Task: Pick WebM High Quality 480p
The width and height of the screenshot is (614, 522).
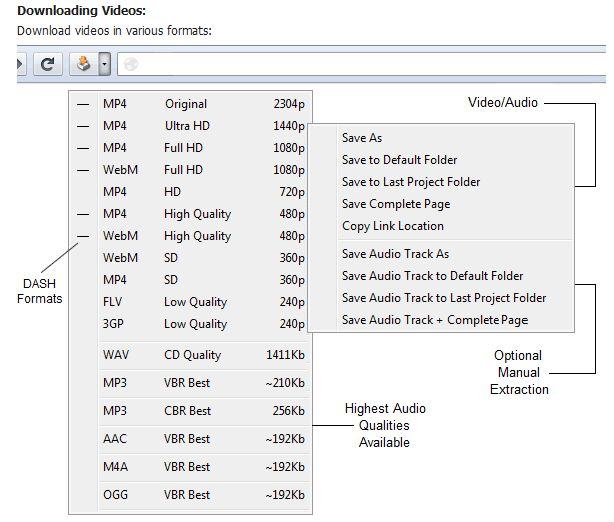Action: 191,236
